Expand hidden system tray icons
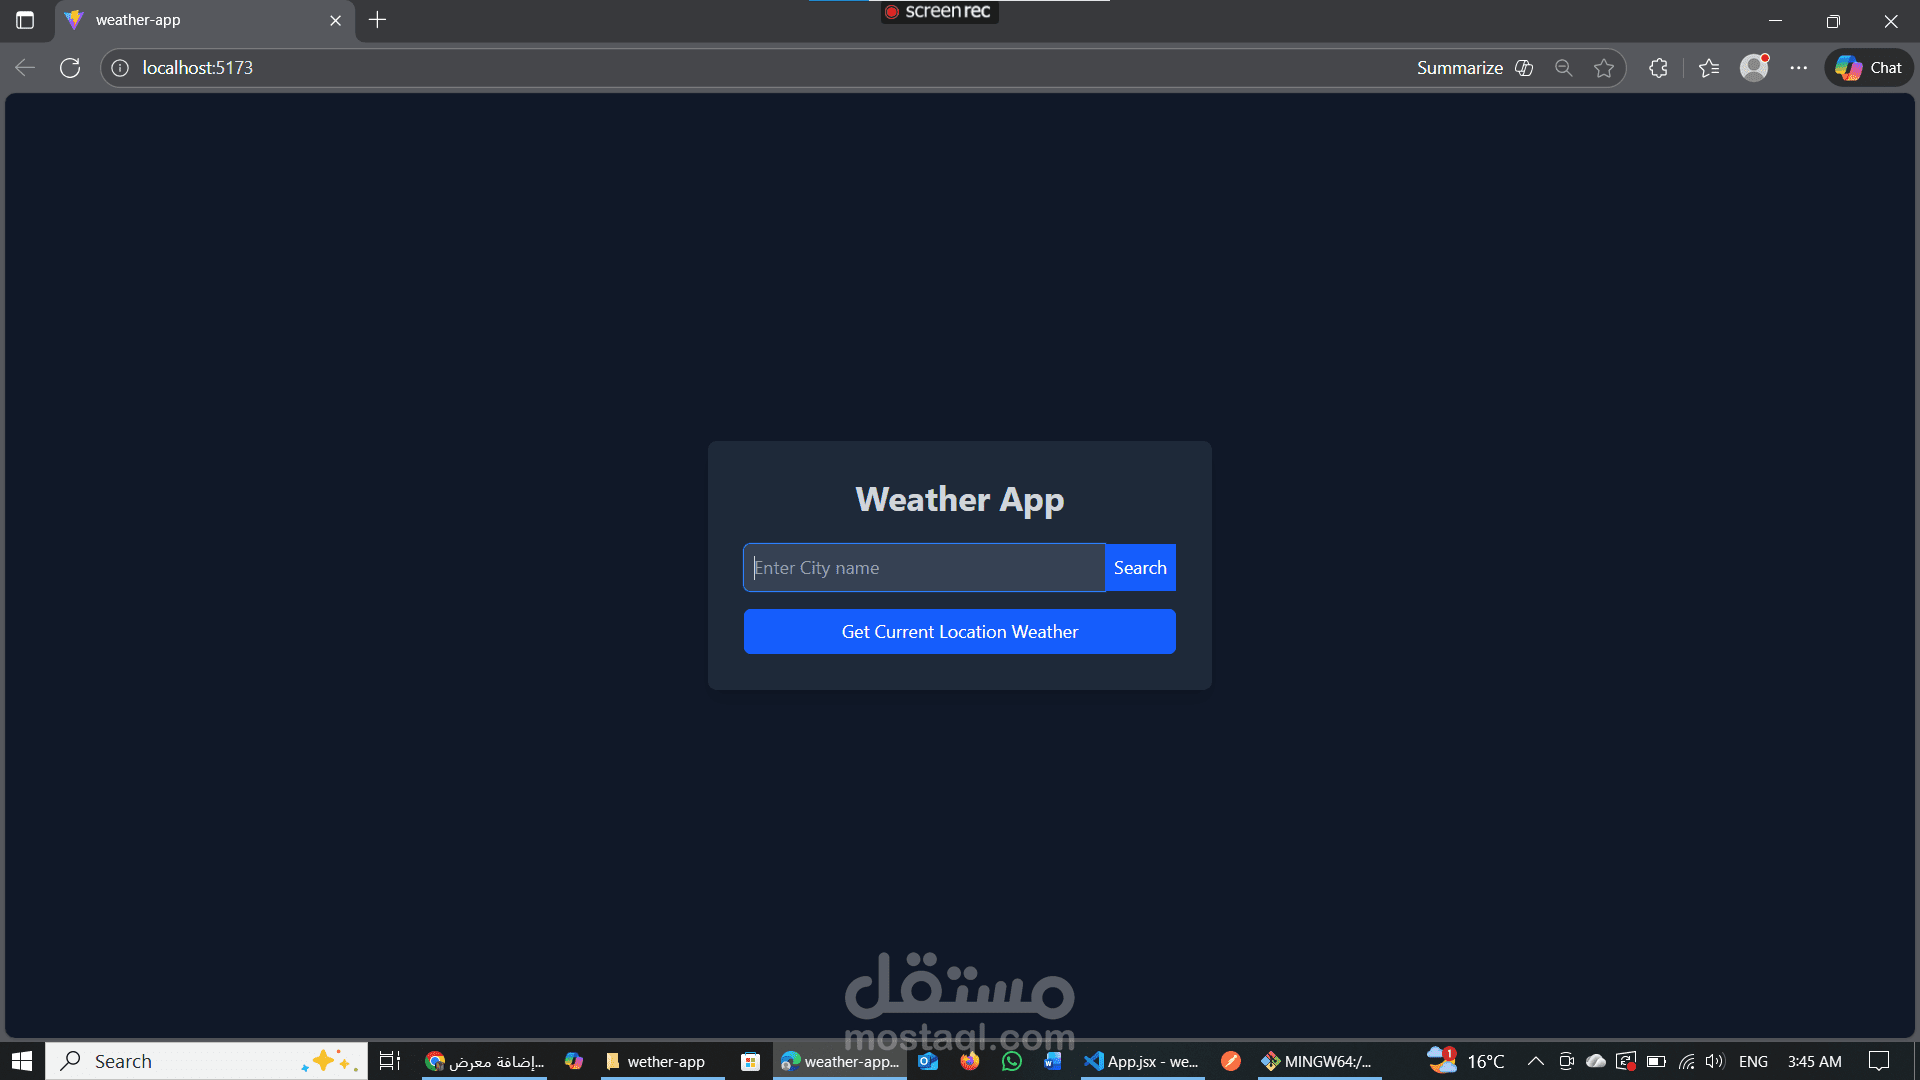This screenshot has width=1920, height=1080. pos(1536,1061)
